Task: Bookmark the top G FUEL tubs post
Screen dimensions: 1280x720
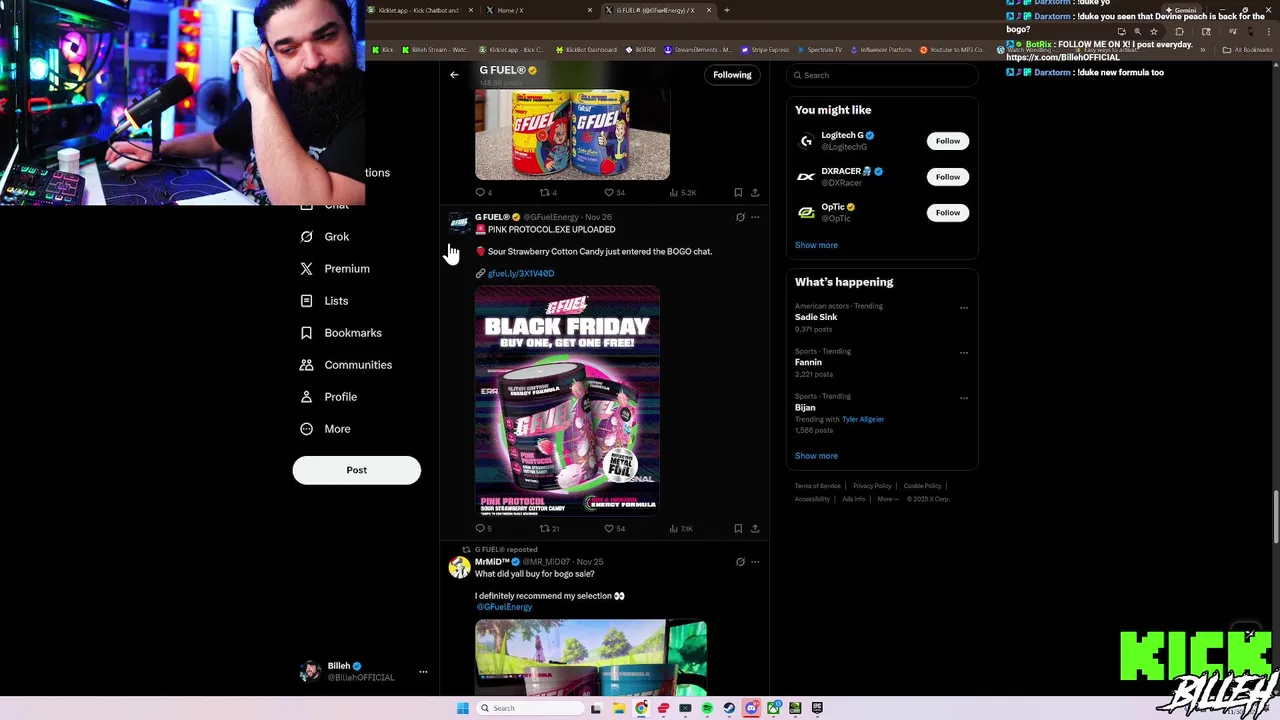Action: 738,192
